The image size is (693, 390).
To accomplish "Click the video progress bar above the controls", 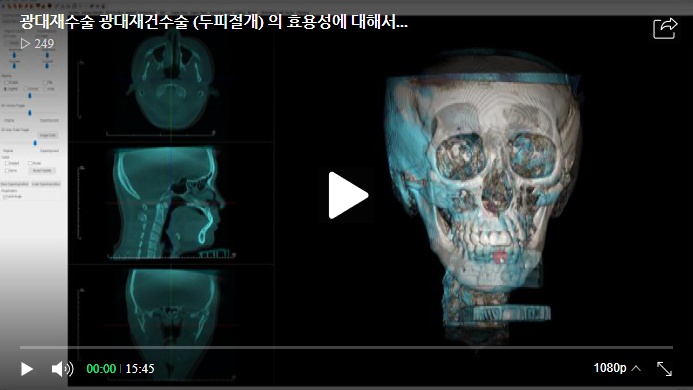I will pos(346,348).
